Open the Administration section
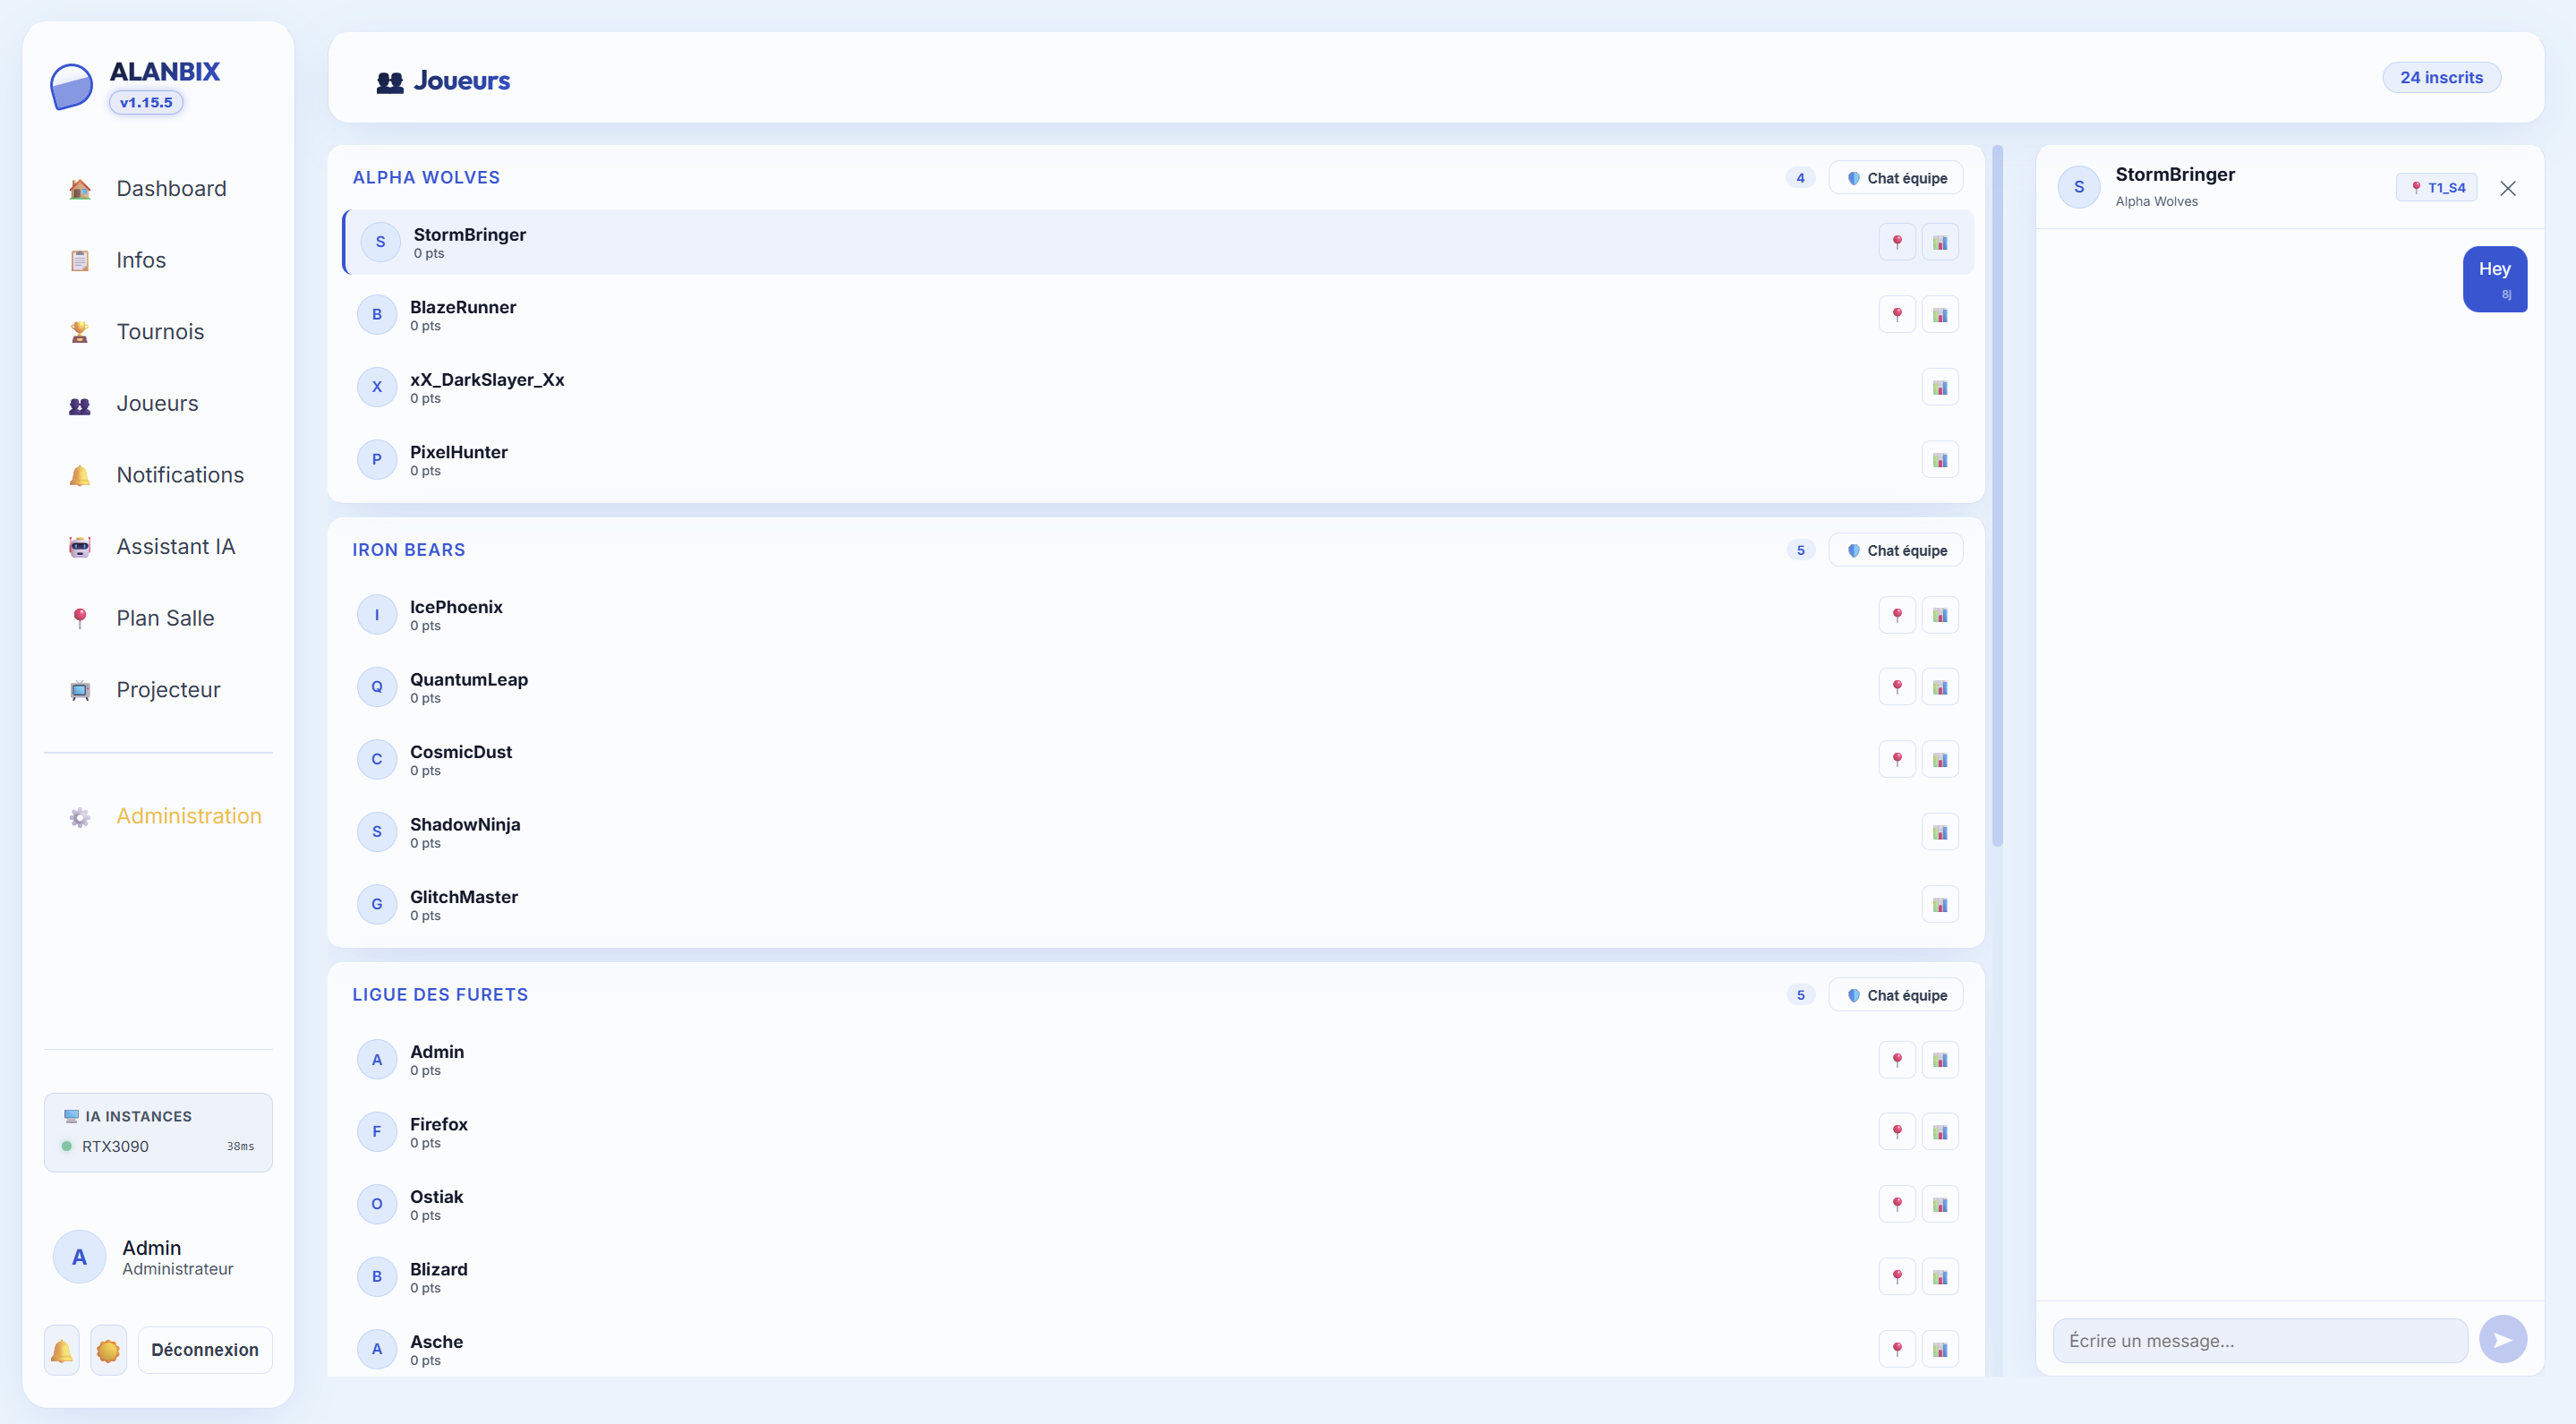Image resolution: width=2576 pixels, height=1424 pixels. pyautogui.click(x=158, y=817)
